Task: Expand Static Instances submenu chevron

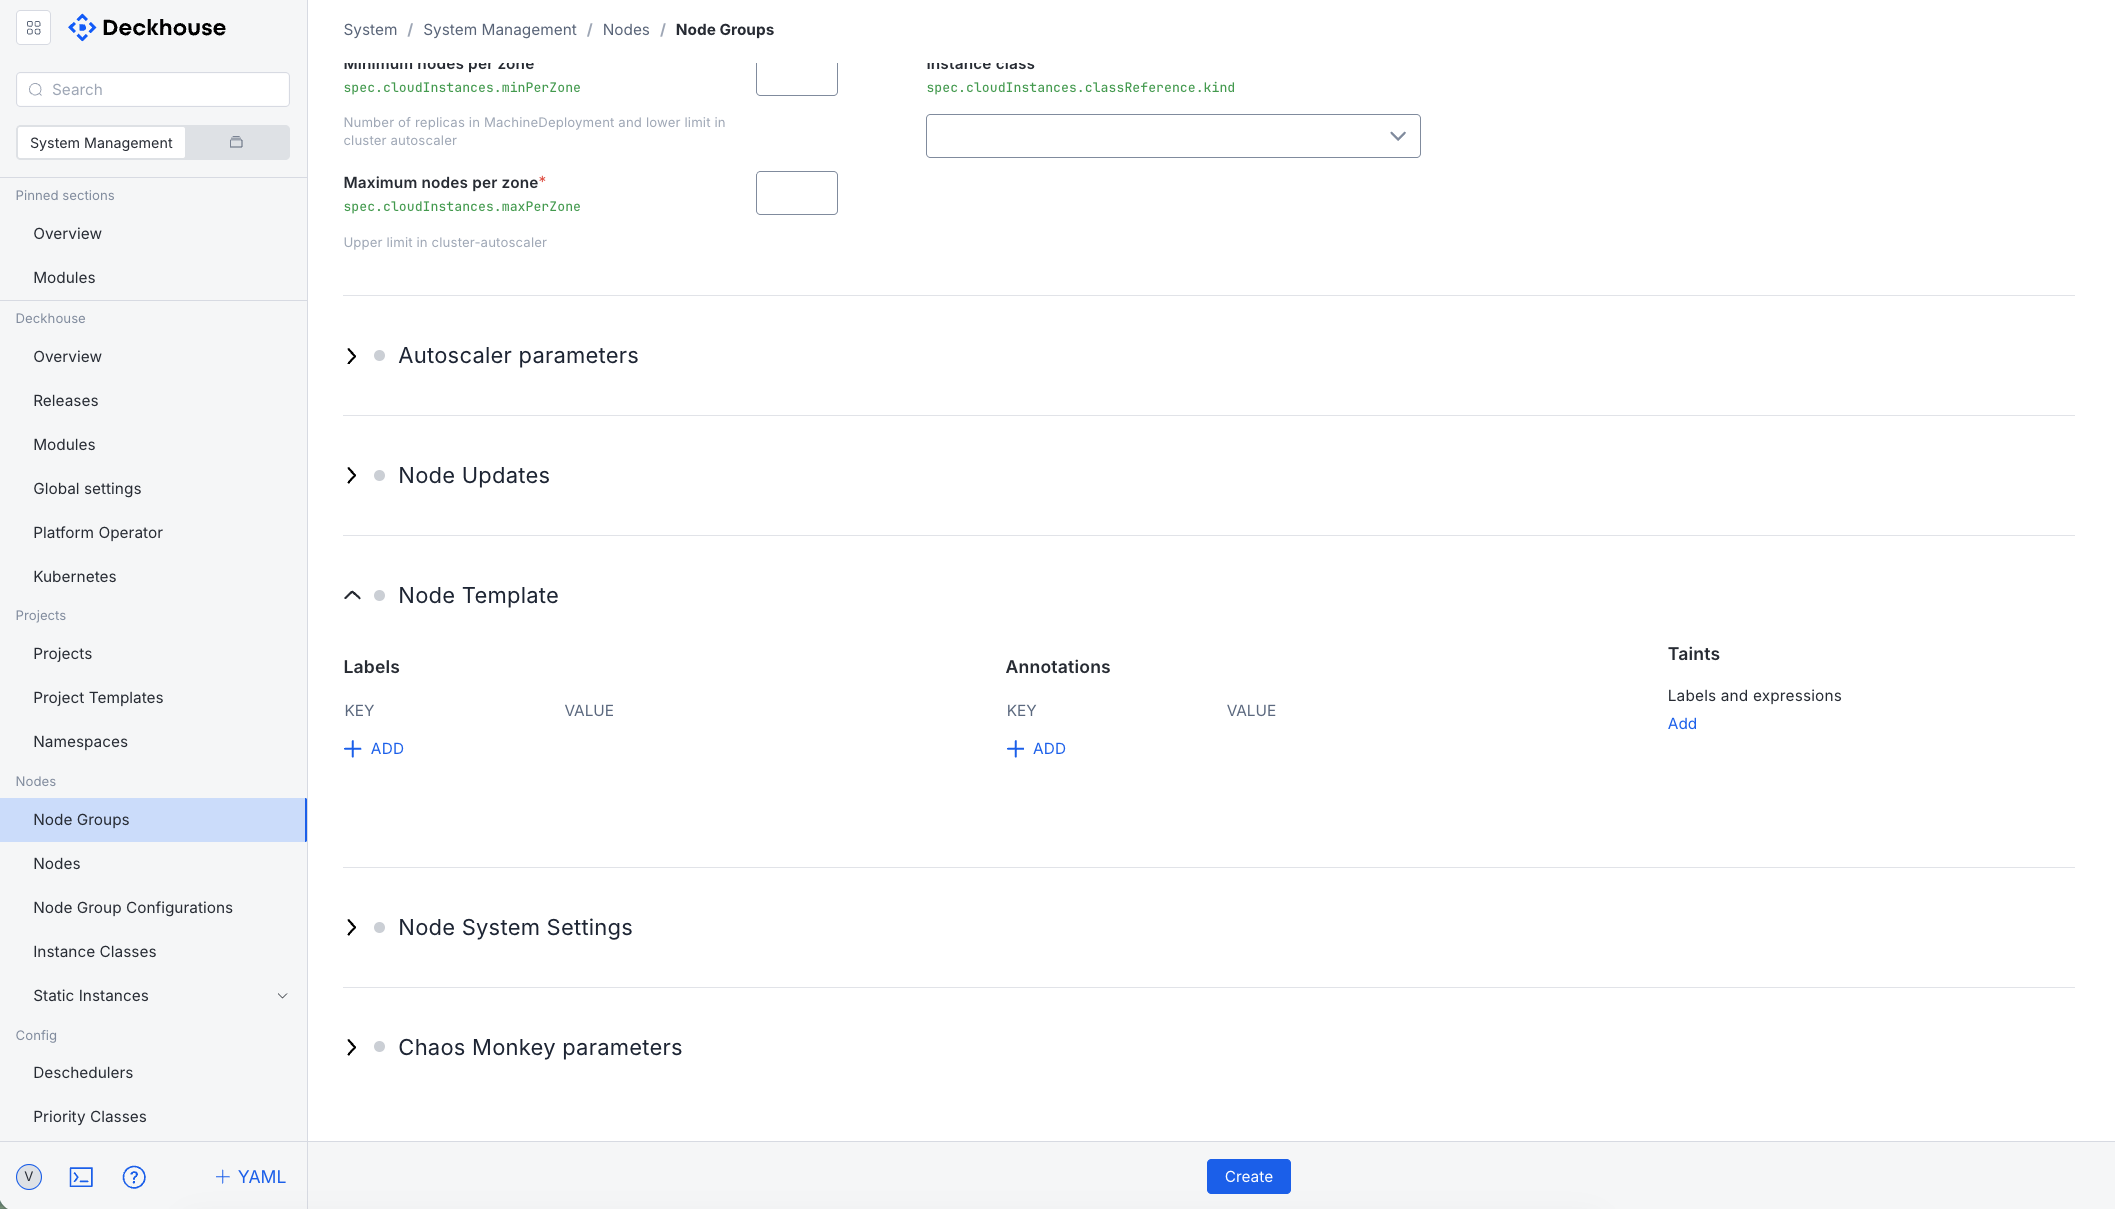Action: point(283,996)
